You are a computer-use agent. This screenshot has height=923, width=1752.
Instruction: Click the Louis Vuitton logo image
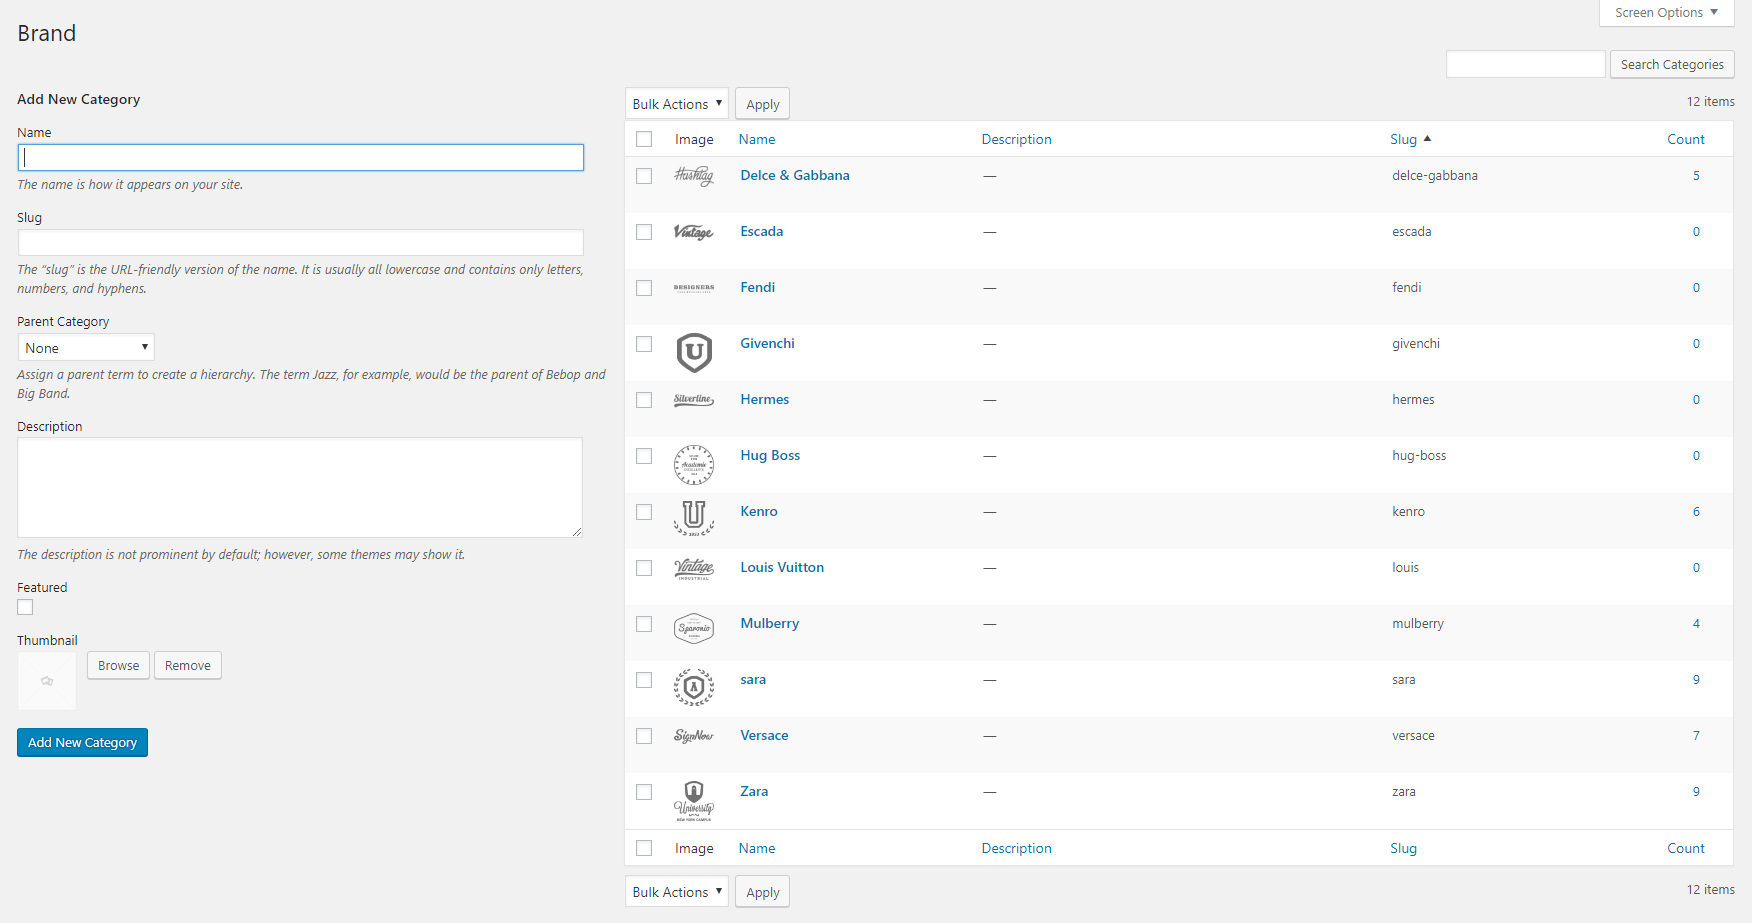pos(694,569)
